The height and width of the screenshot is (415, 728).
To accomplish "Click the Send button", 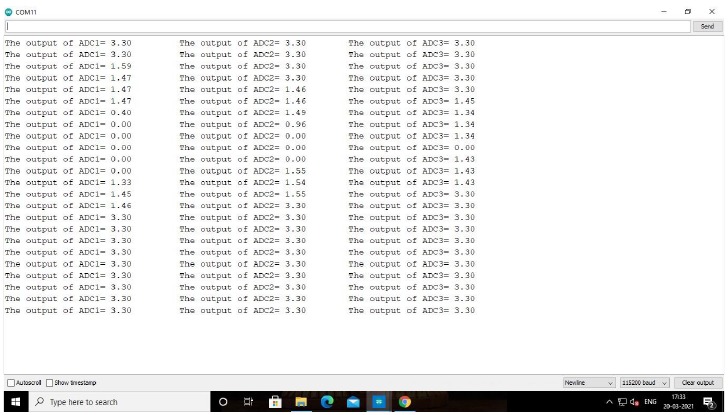I will pos(707,26).
